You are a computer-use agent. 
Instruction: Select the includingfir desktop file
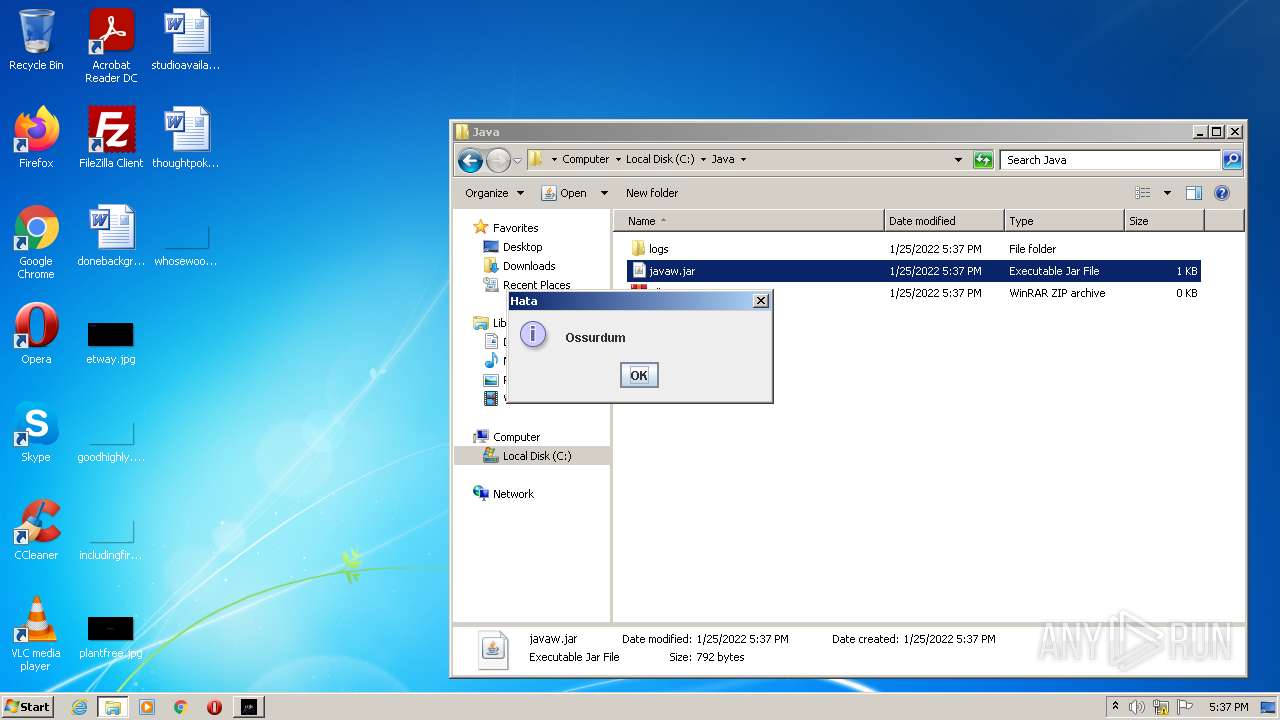point(111,540)
